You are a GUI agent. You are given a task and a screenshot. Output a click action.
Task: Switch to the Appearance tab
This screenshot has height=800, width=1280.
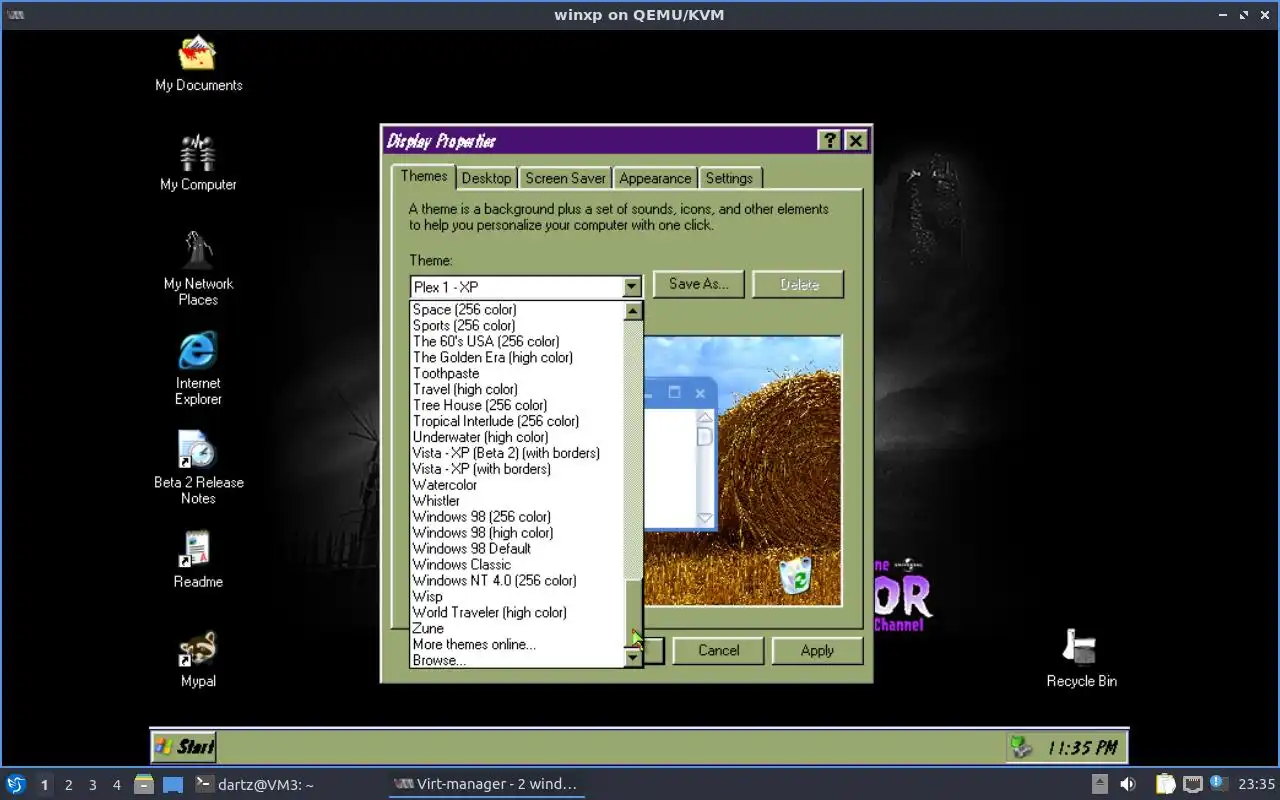tap(655, 178)
